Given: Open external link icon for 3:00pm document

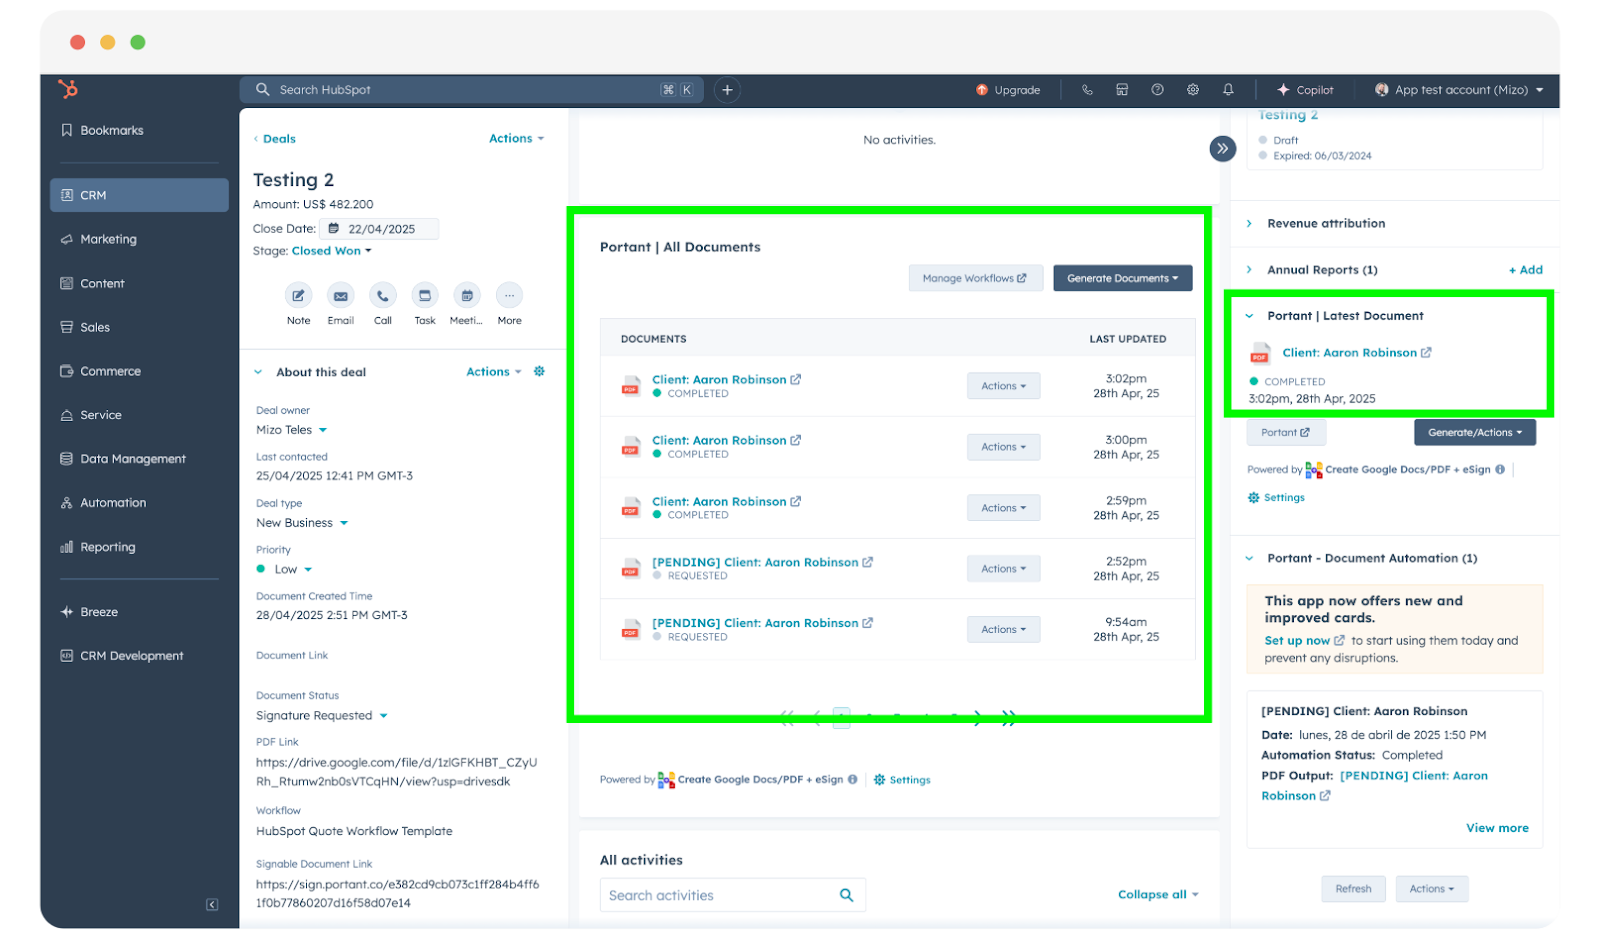Looking at the screenshot, I should 796,440.
